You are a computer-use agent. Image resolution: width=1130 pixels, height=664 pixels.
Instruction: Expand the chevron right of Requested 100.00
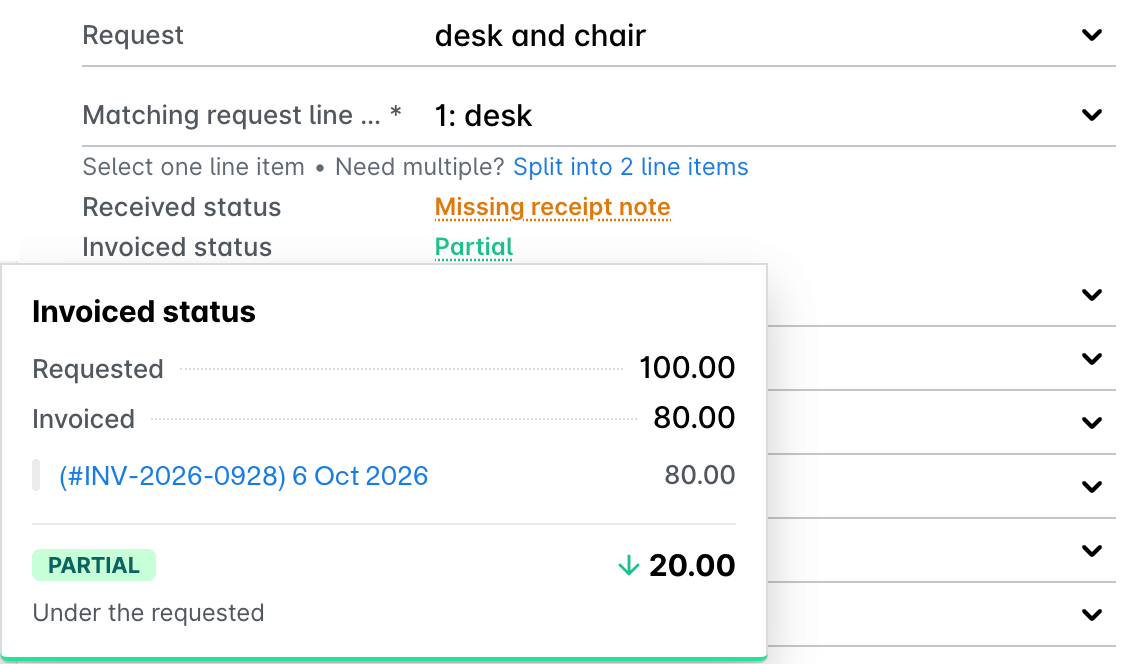[1092, 359]
